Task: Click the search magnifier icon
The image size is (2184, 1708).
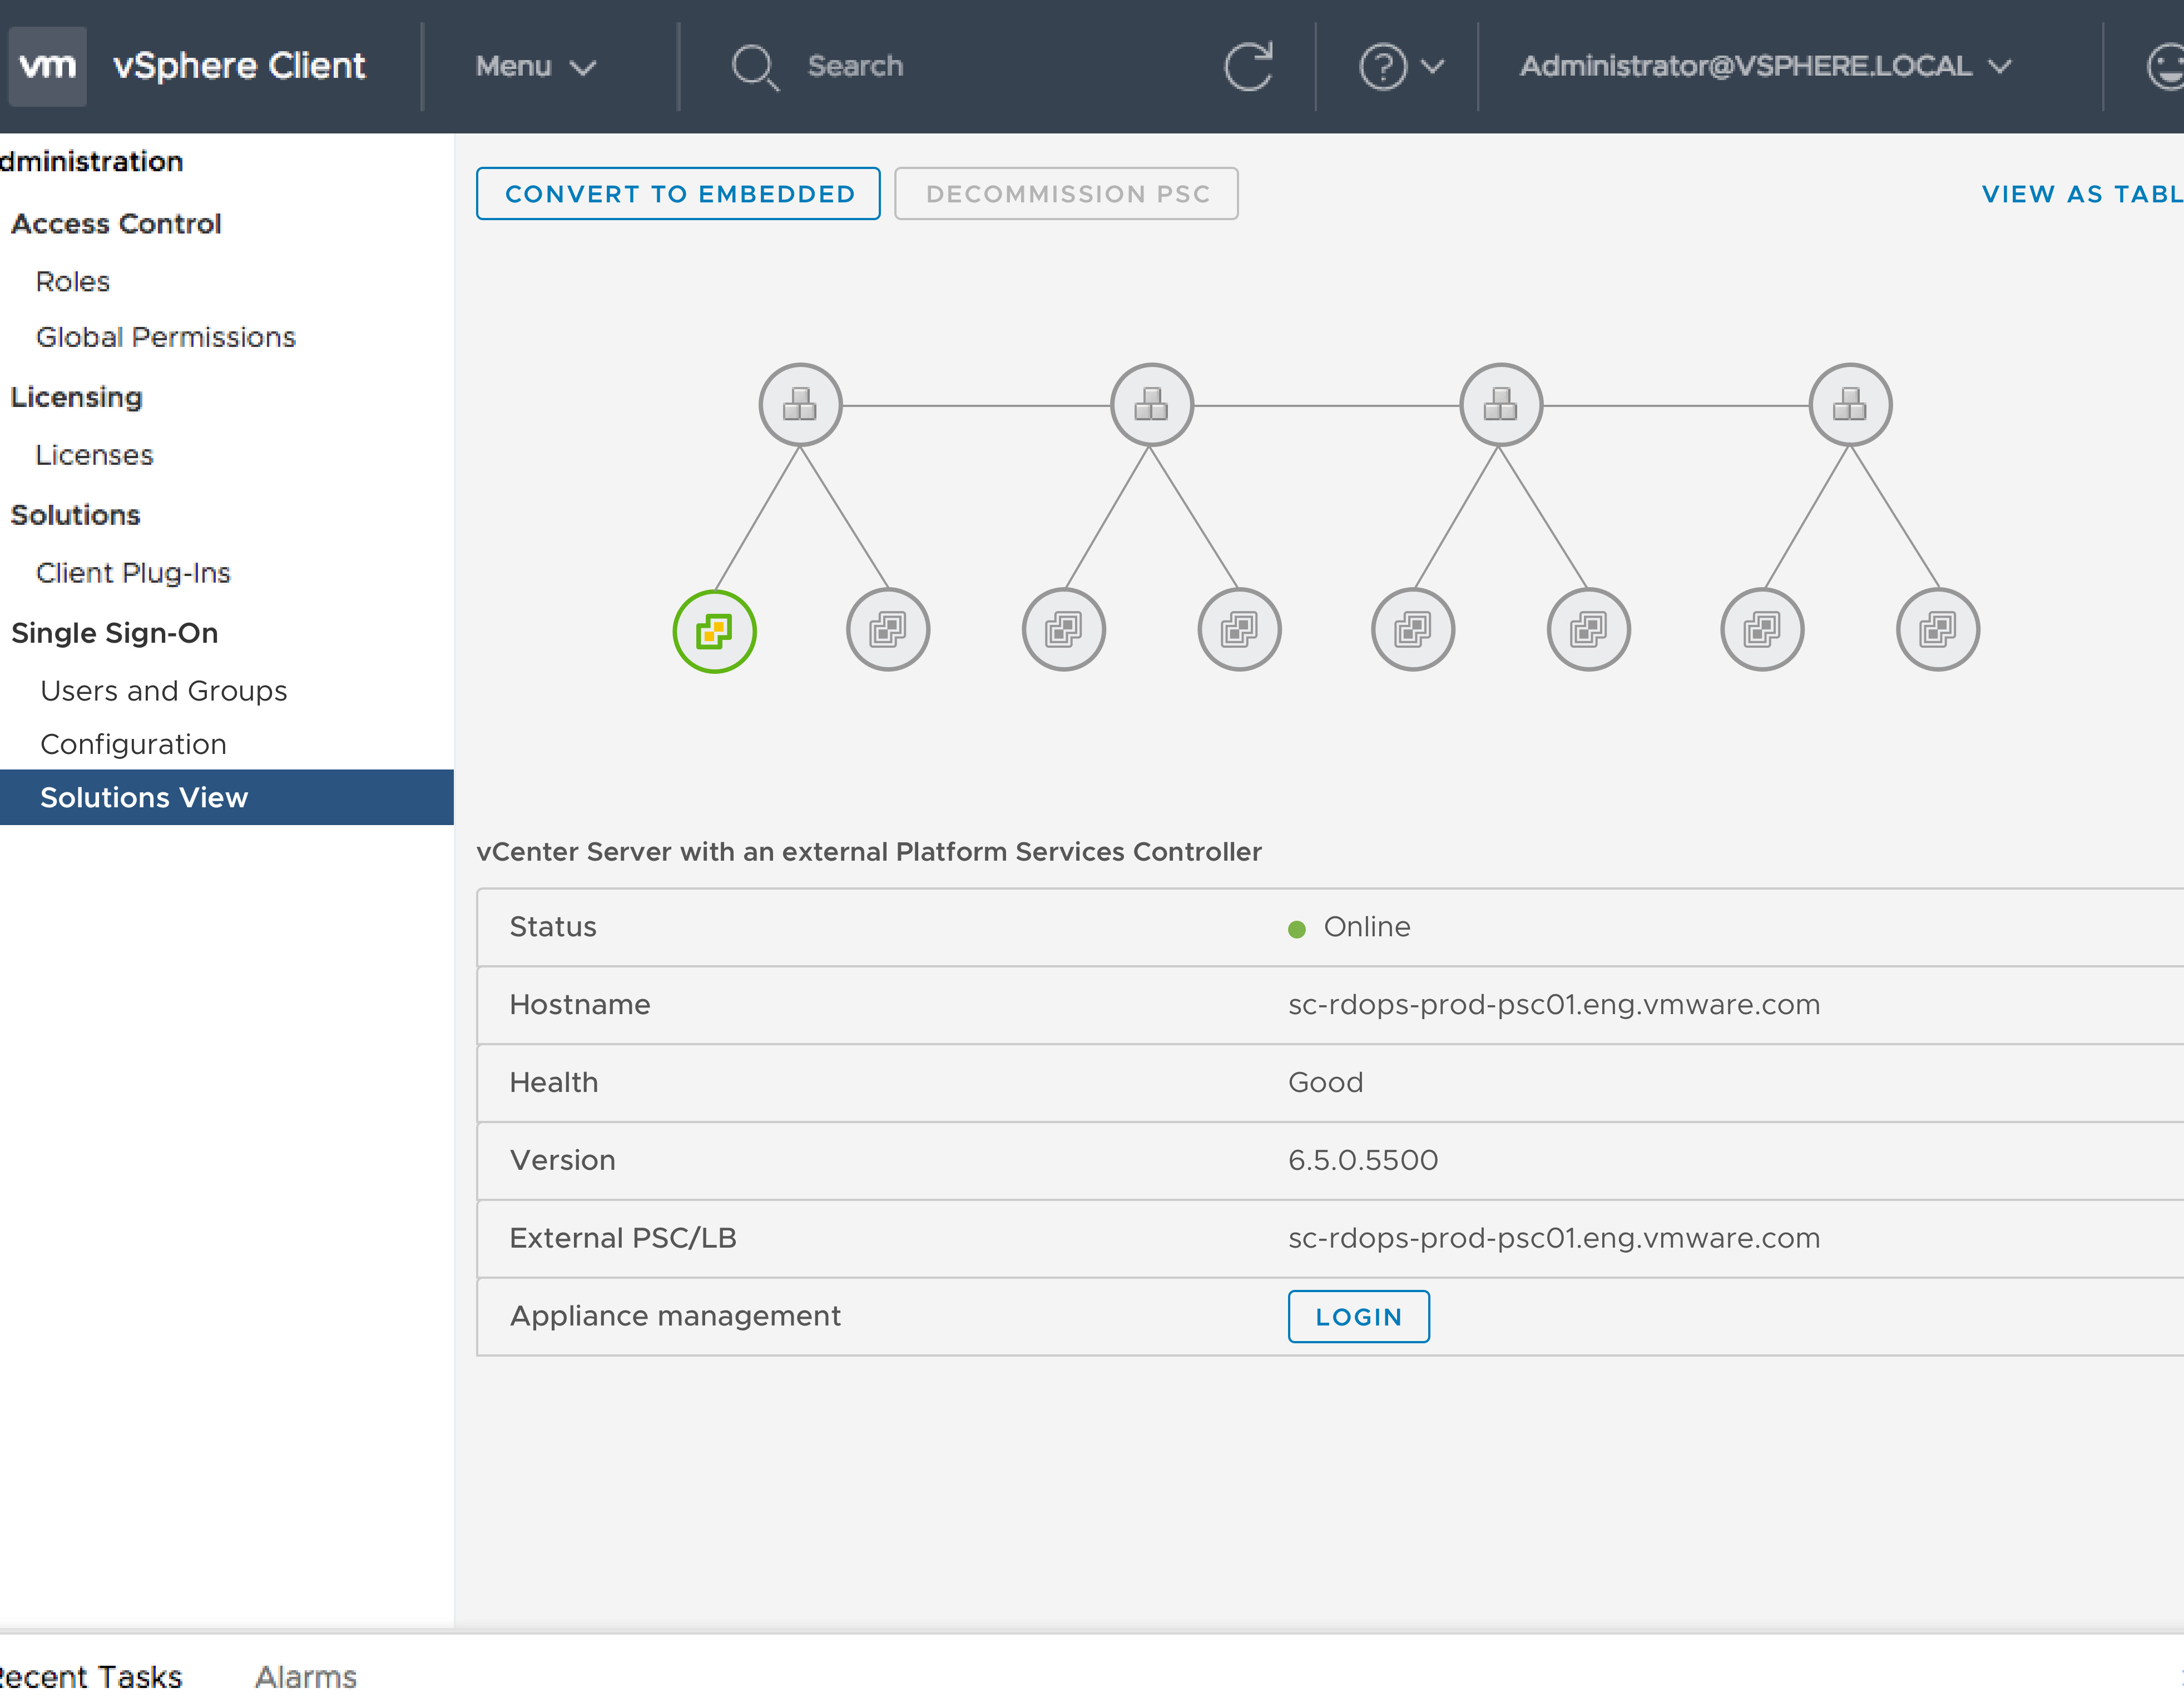Action: pyautogui.click(x=754, y=67)
